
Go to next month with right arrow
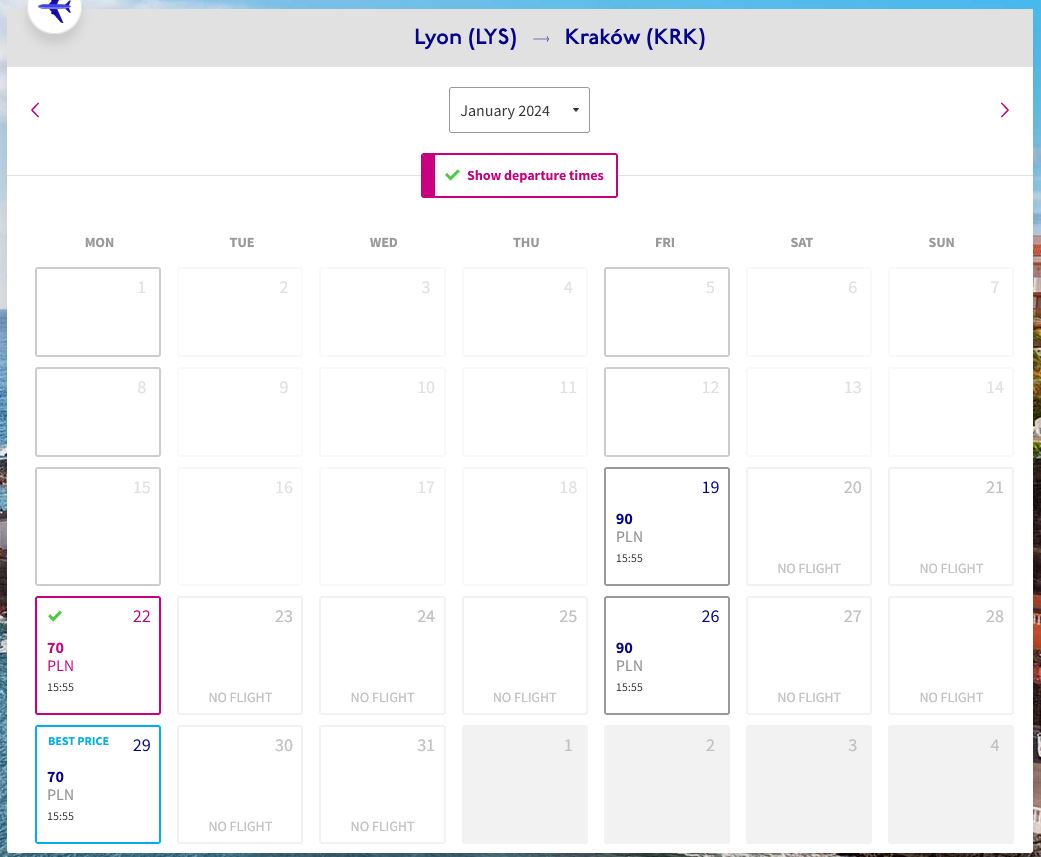click(1004, 110)
